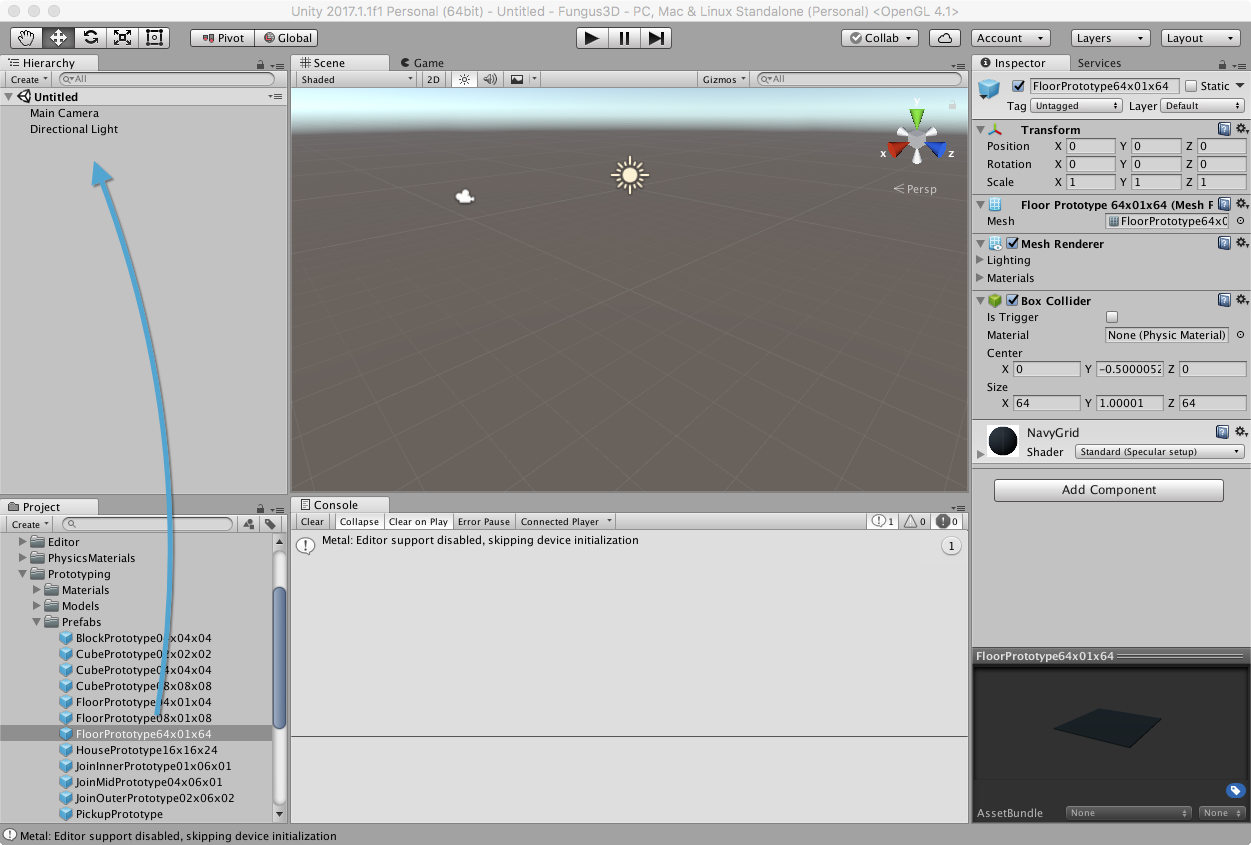The height and width of the screenshot is (845, 1251).
Task: Expand the Materials folder in Project
Action: (x=38, y=590)
